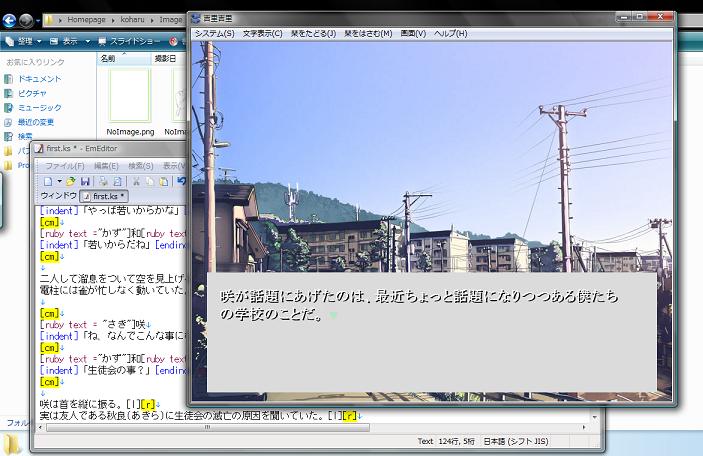Click editor line '咲は首を縦に振る。'
This screenshot has width=703, height=456.
pos(100,404)
